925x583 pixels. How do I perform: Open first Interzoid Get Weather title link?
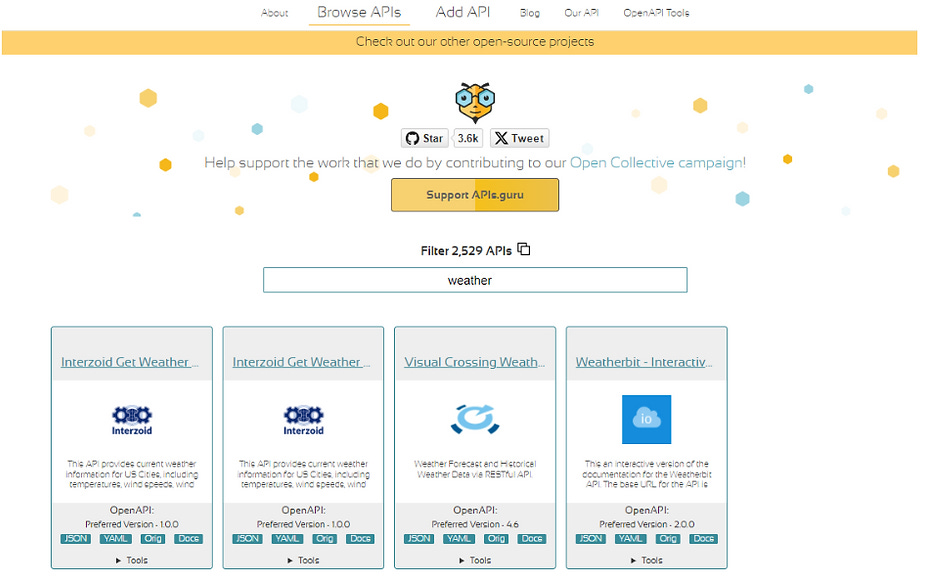(x=129, y=362)
